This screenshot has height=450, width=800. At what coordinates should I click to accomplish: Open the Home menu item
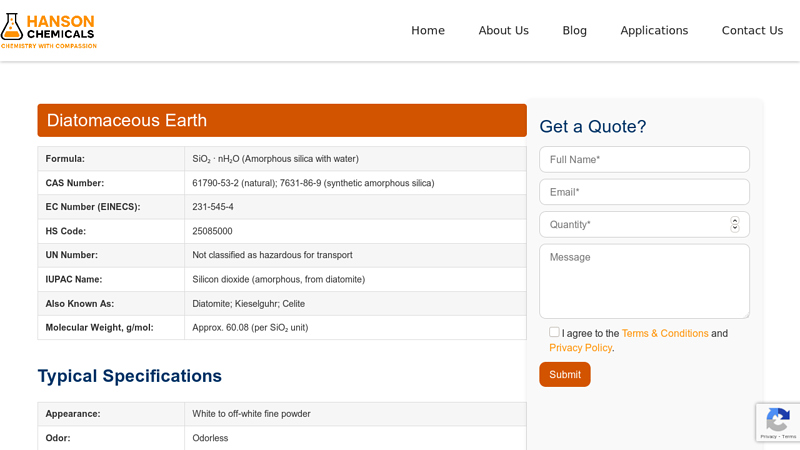[428, 30]
